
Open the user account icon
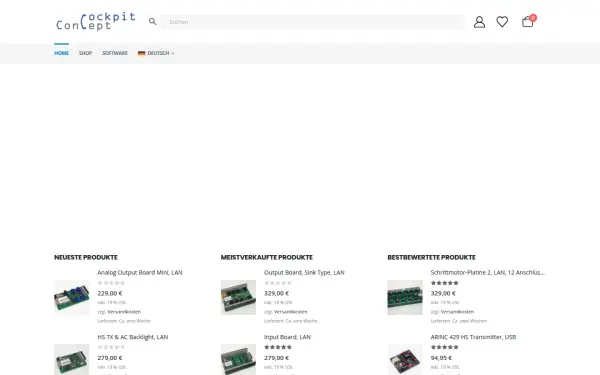tap(479, 22)
